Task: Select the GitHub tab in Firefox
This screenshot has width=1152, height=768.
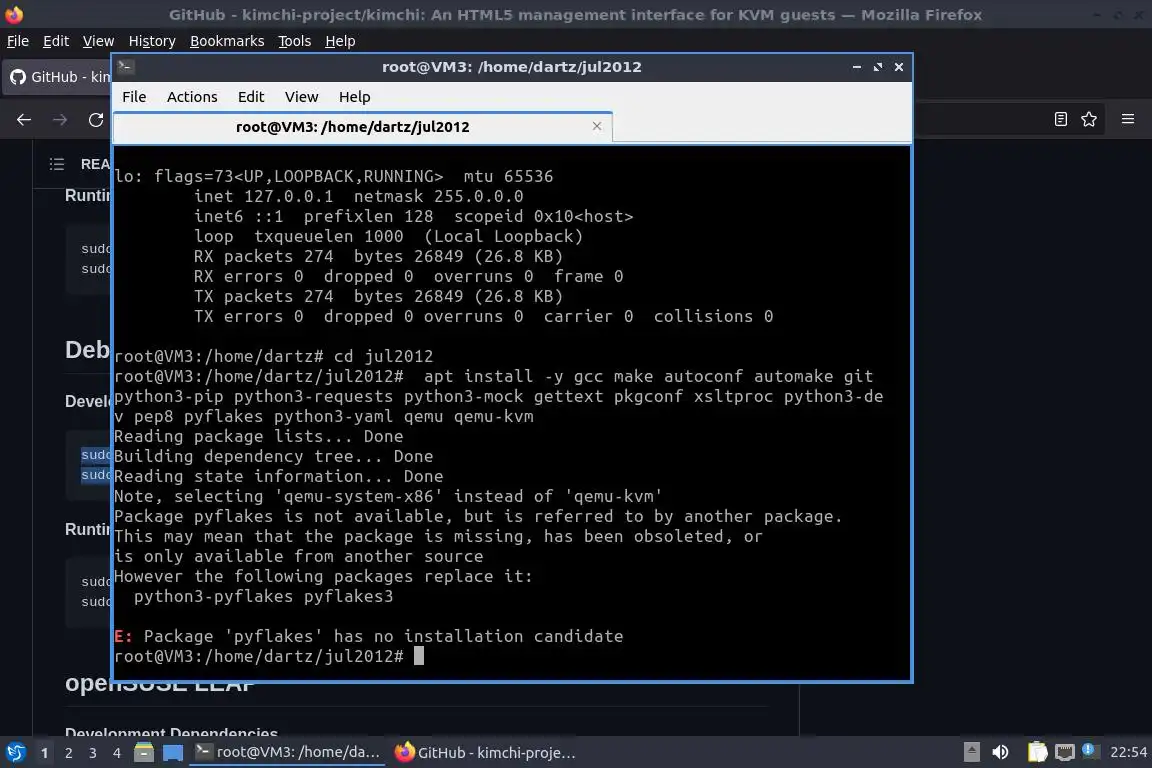Action: (59, 76)
